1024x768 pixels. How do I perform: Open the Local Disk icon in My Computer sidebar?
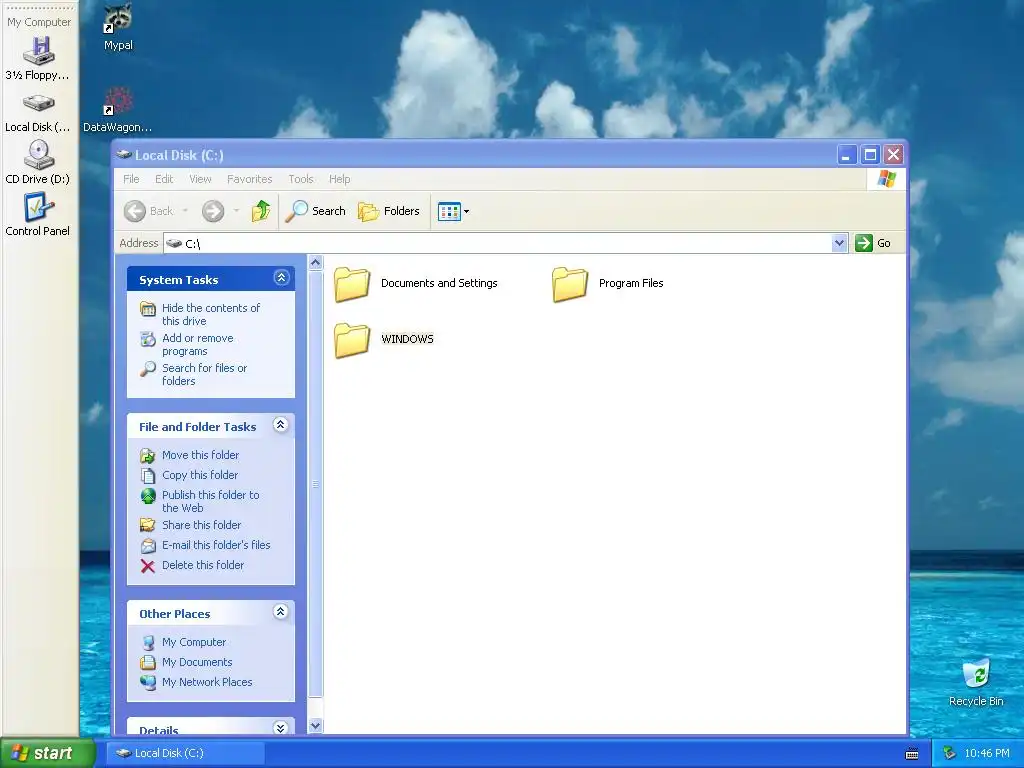(x=38, y=112)
